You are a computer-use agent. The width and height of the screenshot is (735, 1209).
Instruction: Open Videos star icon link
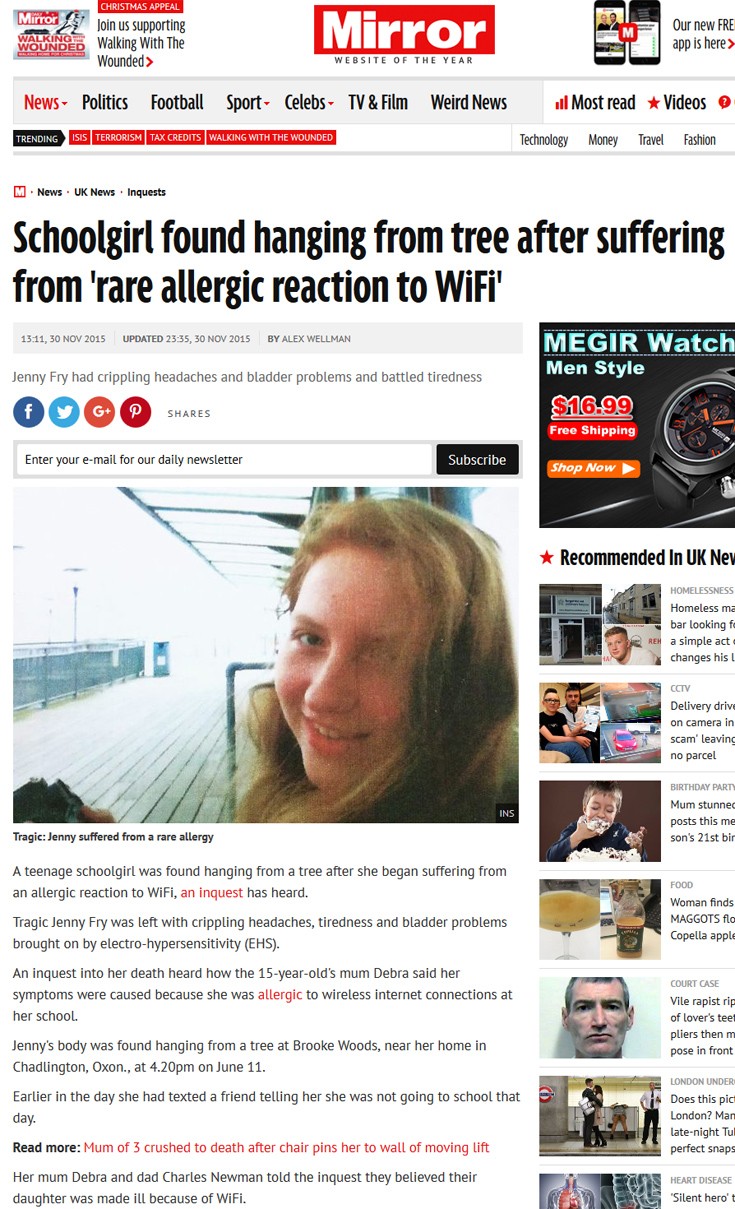(653, 103)
